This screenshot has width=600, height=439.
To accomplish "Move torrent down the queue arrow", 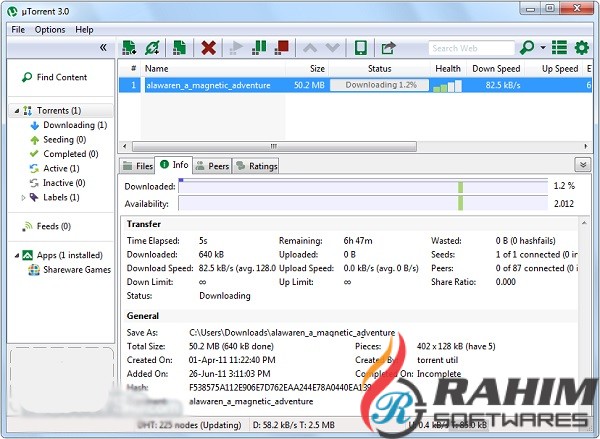I will (x=333, y=48).
